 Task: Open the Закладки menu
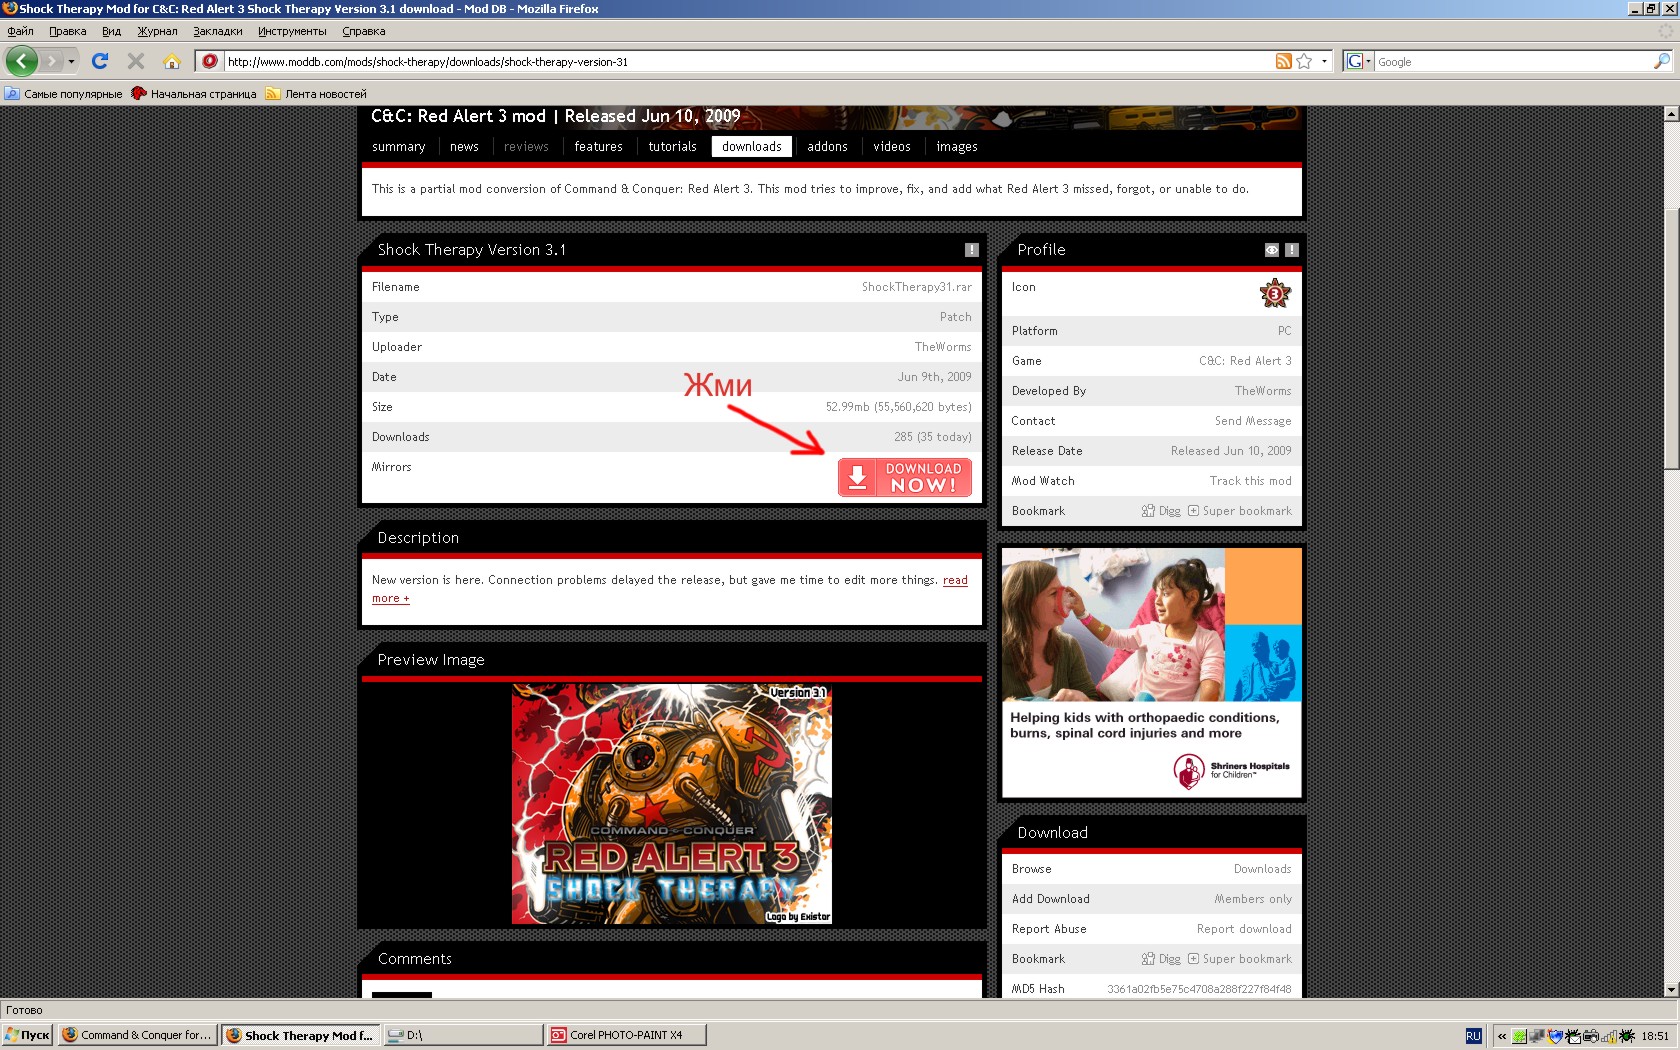pos(218,31)
